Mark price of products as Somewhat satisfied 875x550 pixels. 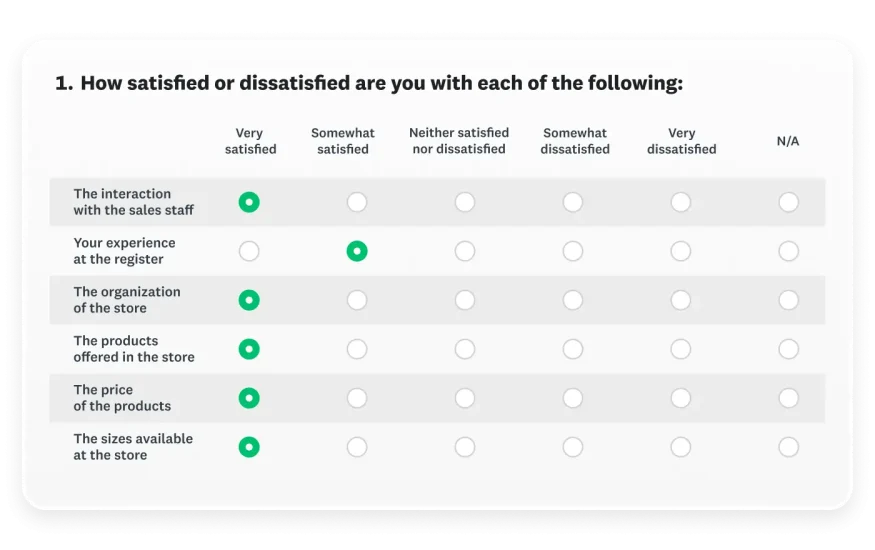tap(357, 399)
